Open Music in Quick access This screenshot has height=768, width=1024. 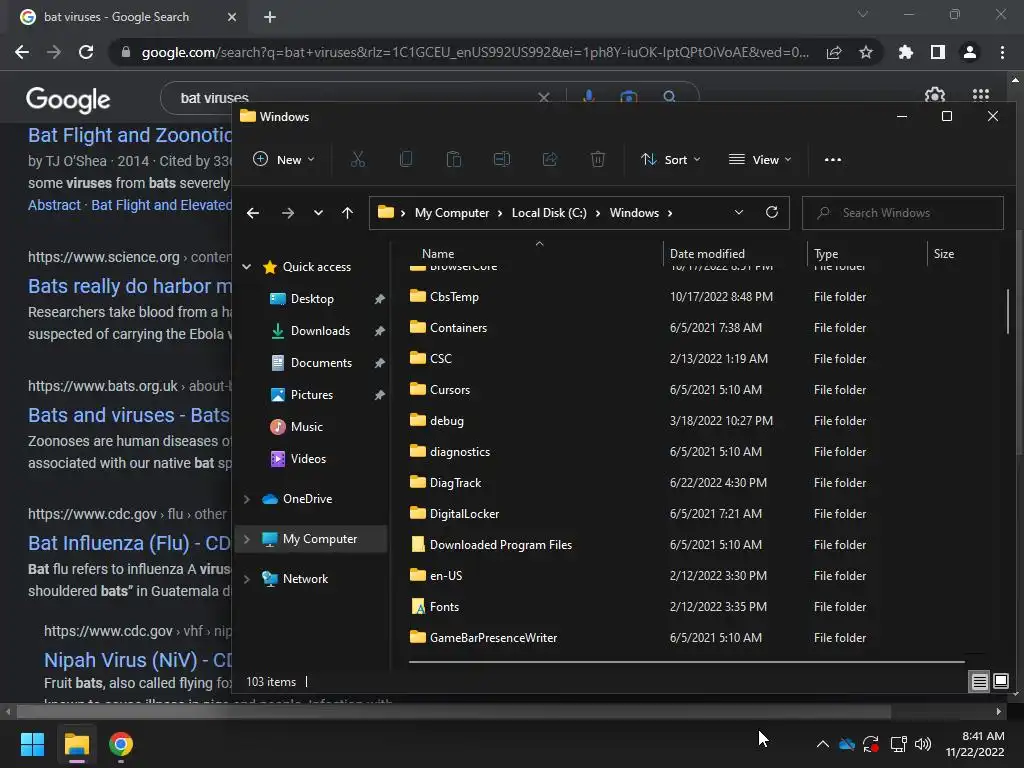click(x=306, y=426)
